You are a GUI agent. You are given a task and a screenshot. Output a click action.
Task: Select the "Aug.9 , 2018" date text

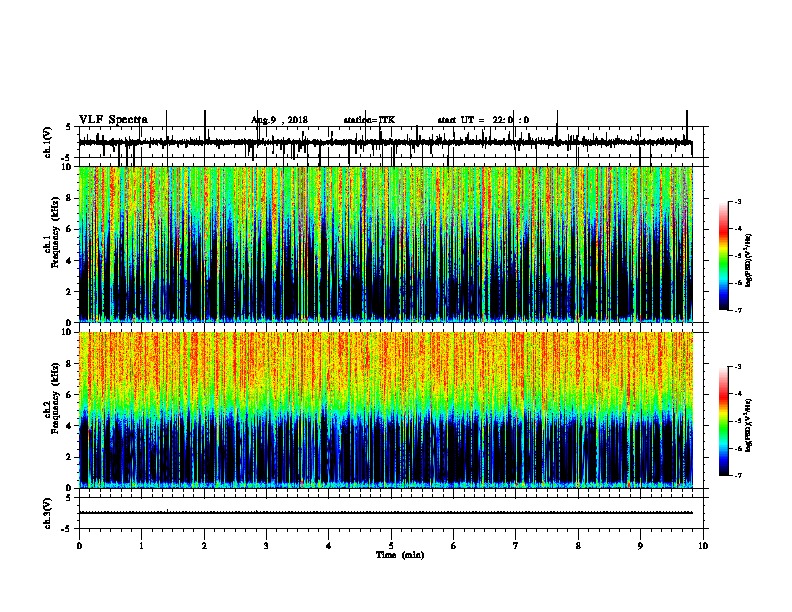(279, 120)
